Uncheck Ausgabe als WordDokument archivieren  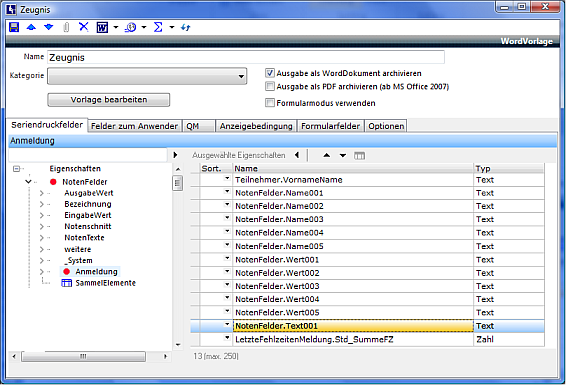[x=270, y=73]
